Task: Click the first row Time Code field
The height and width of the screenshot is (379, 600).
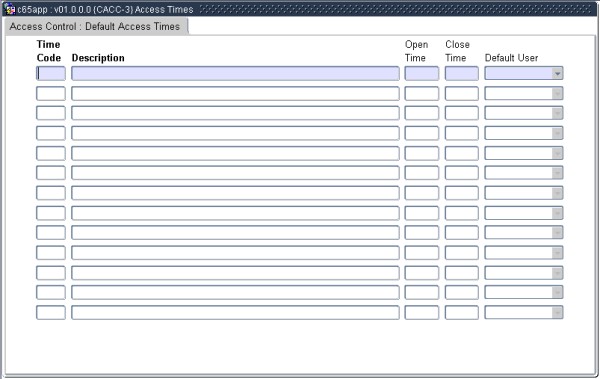Action: 51,73
